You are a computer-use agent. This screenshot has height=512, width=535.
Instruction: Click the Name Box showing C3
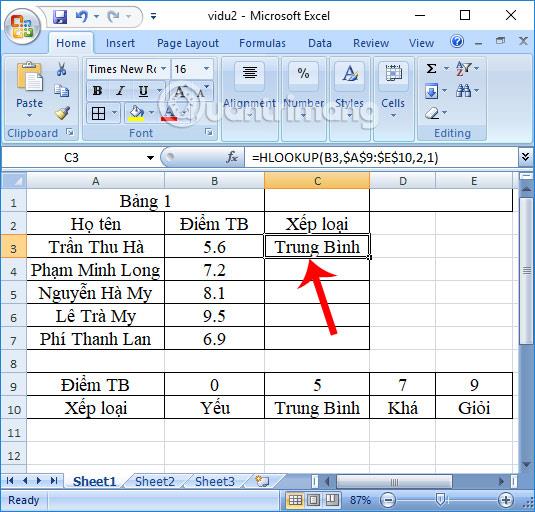click(72, 158)
